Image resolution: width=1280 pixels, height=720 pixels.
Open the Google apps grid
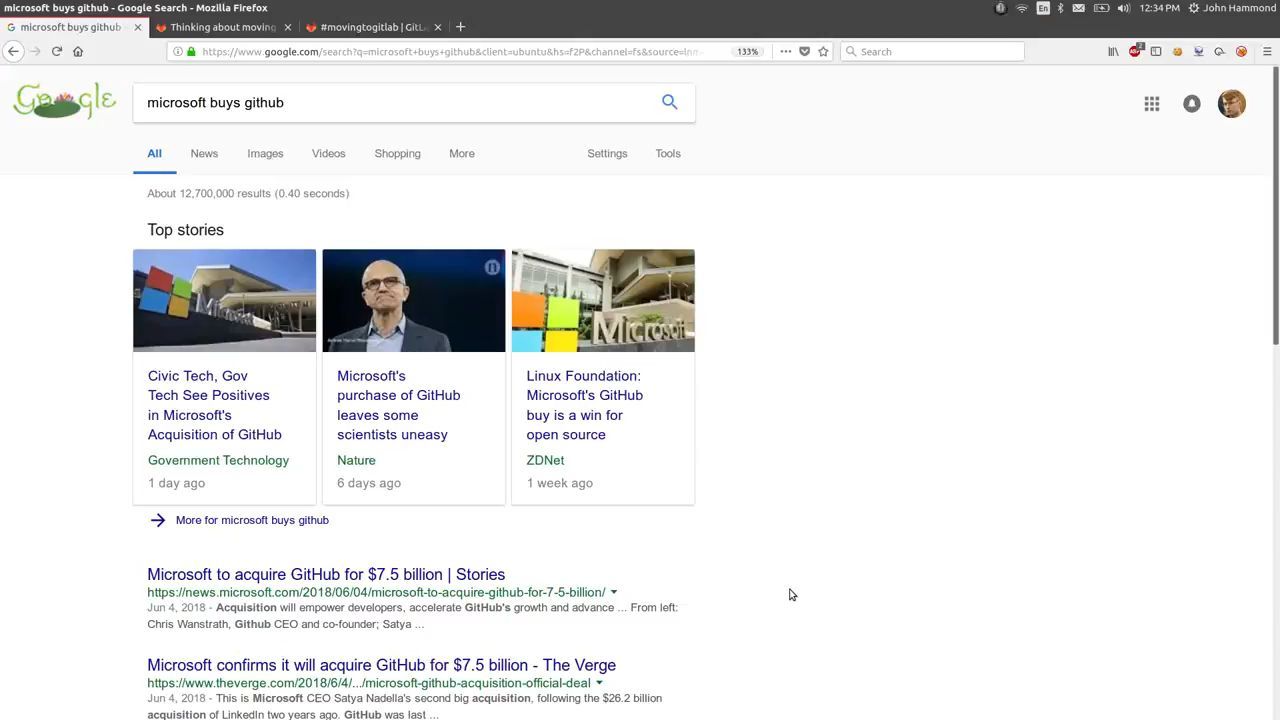tap(1152, 103)
